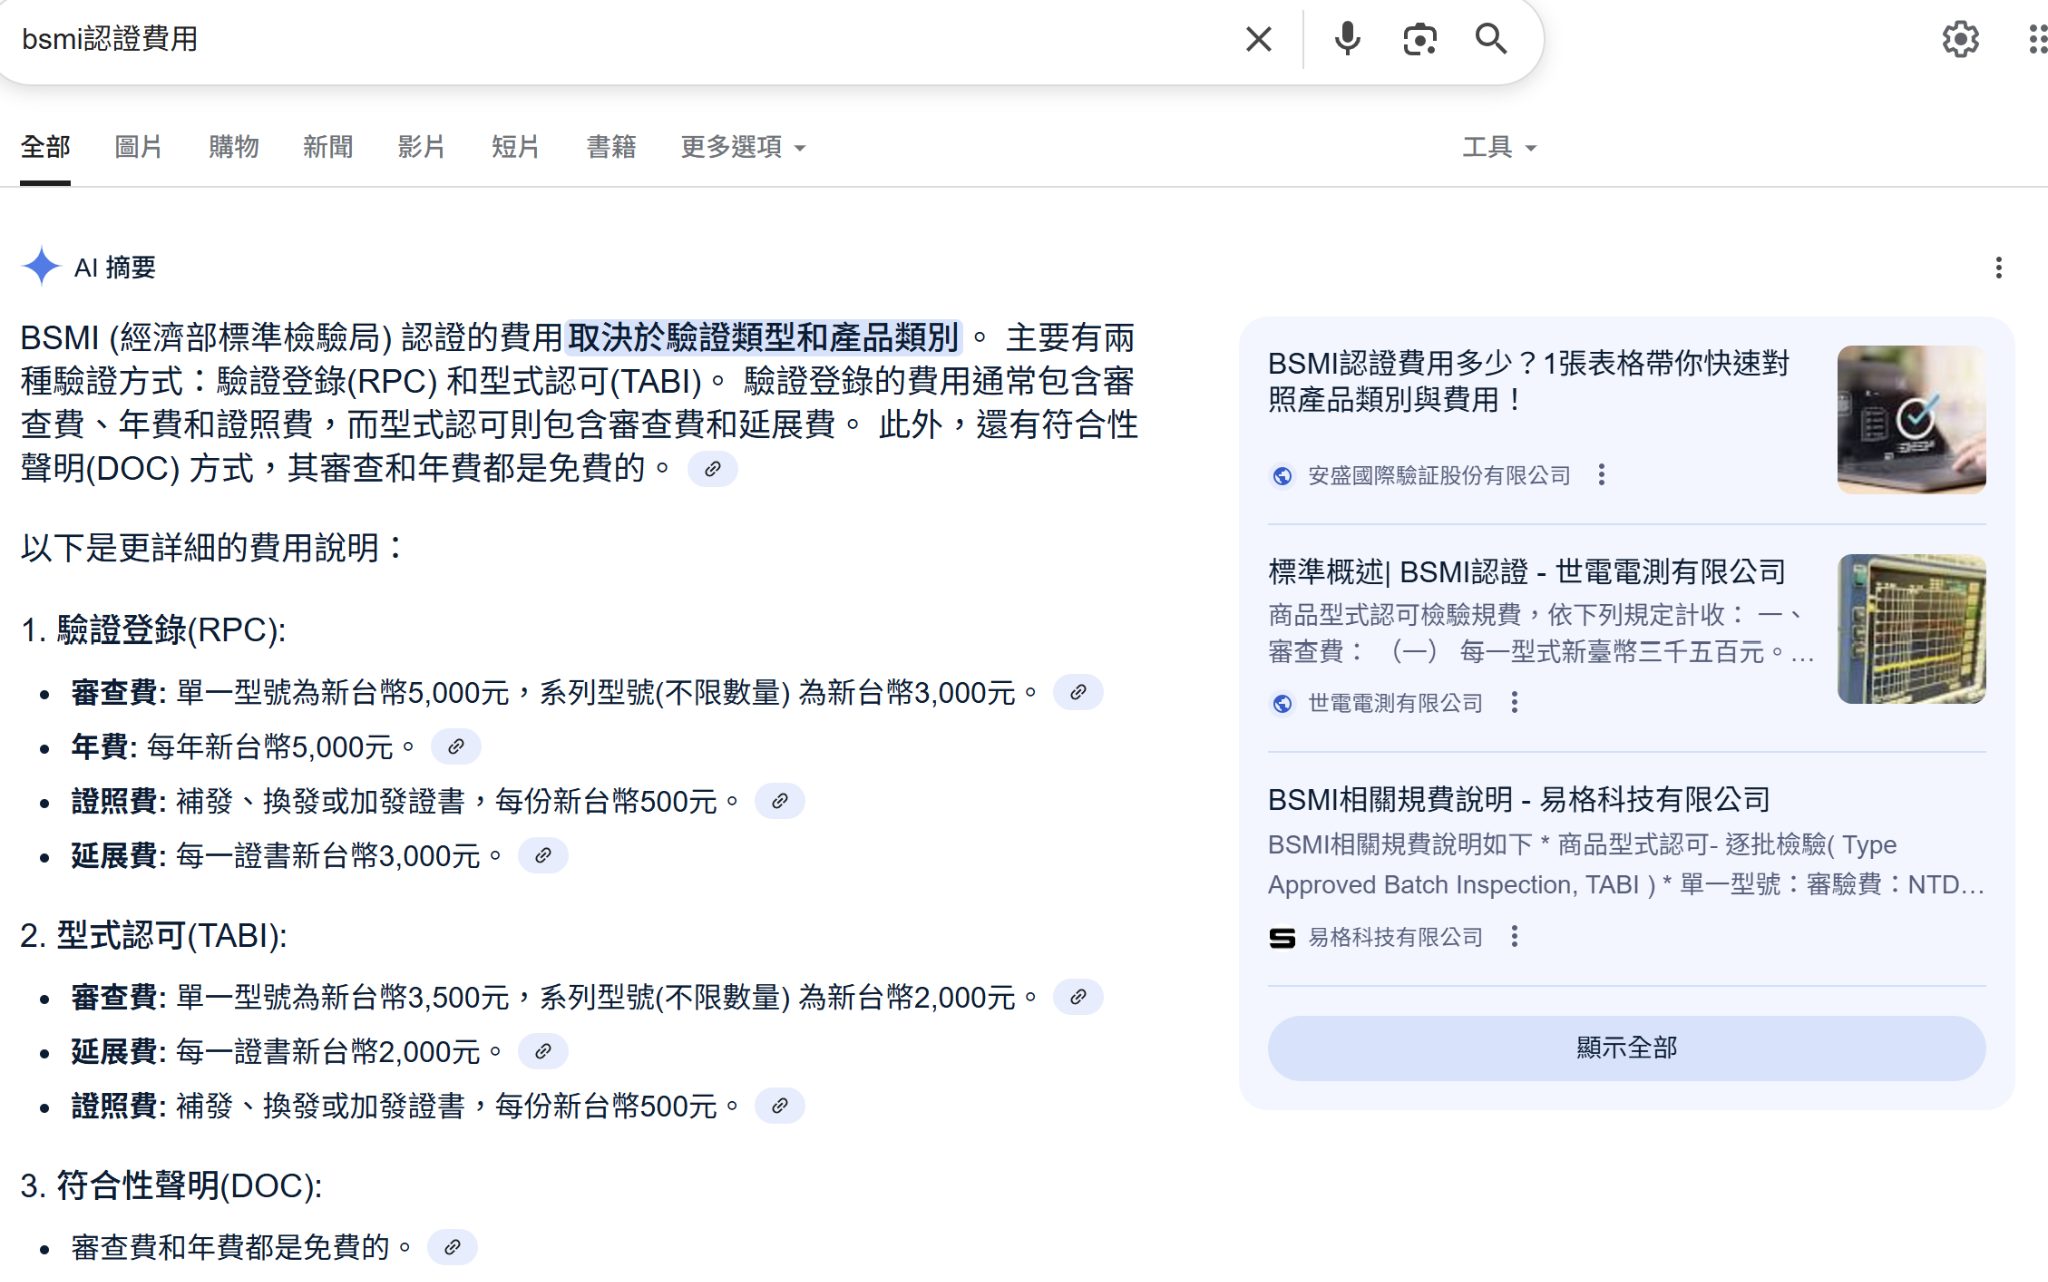Open 標準概述| BSMI認證 - 世電電測有限公司 link
The height and width of the screenshot is (1282, 2048).
[x=1526, y=572]
